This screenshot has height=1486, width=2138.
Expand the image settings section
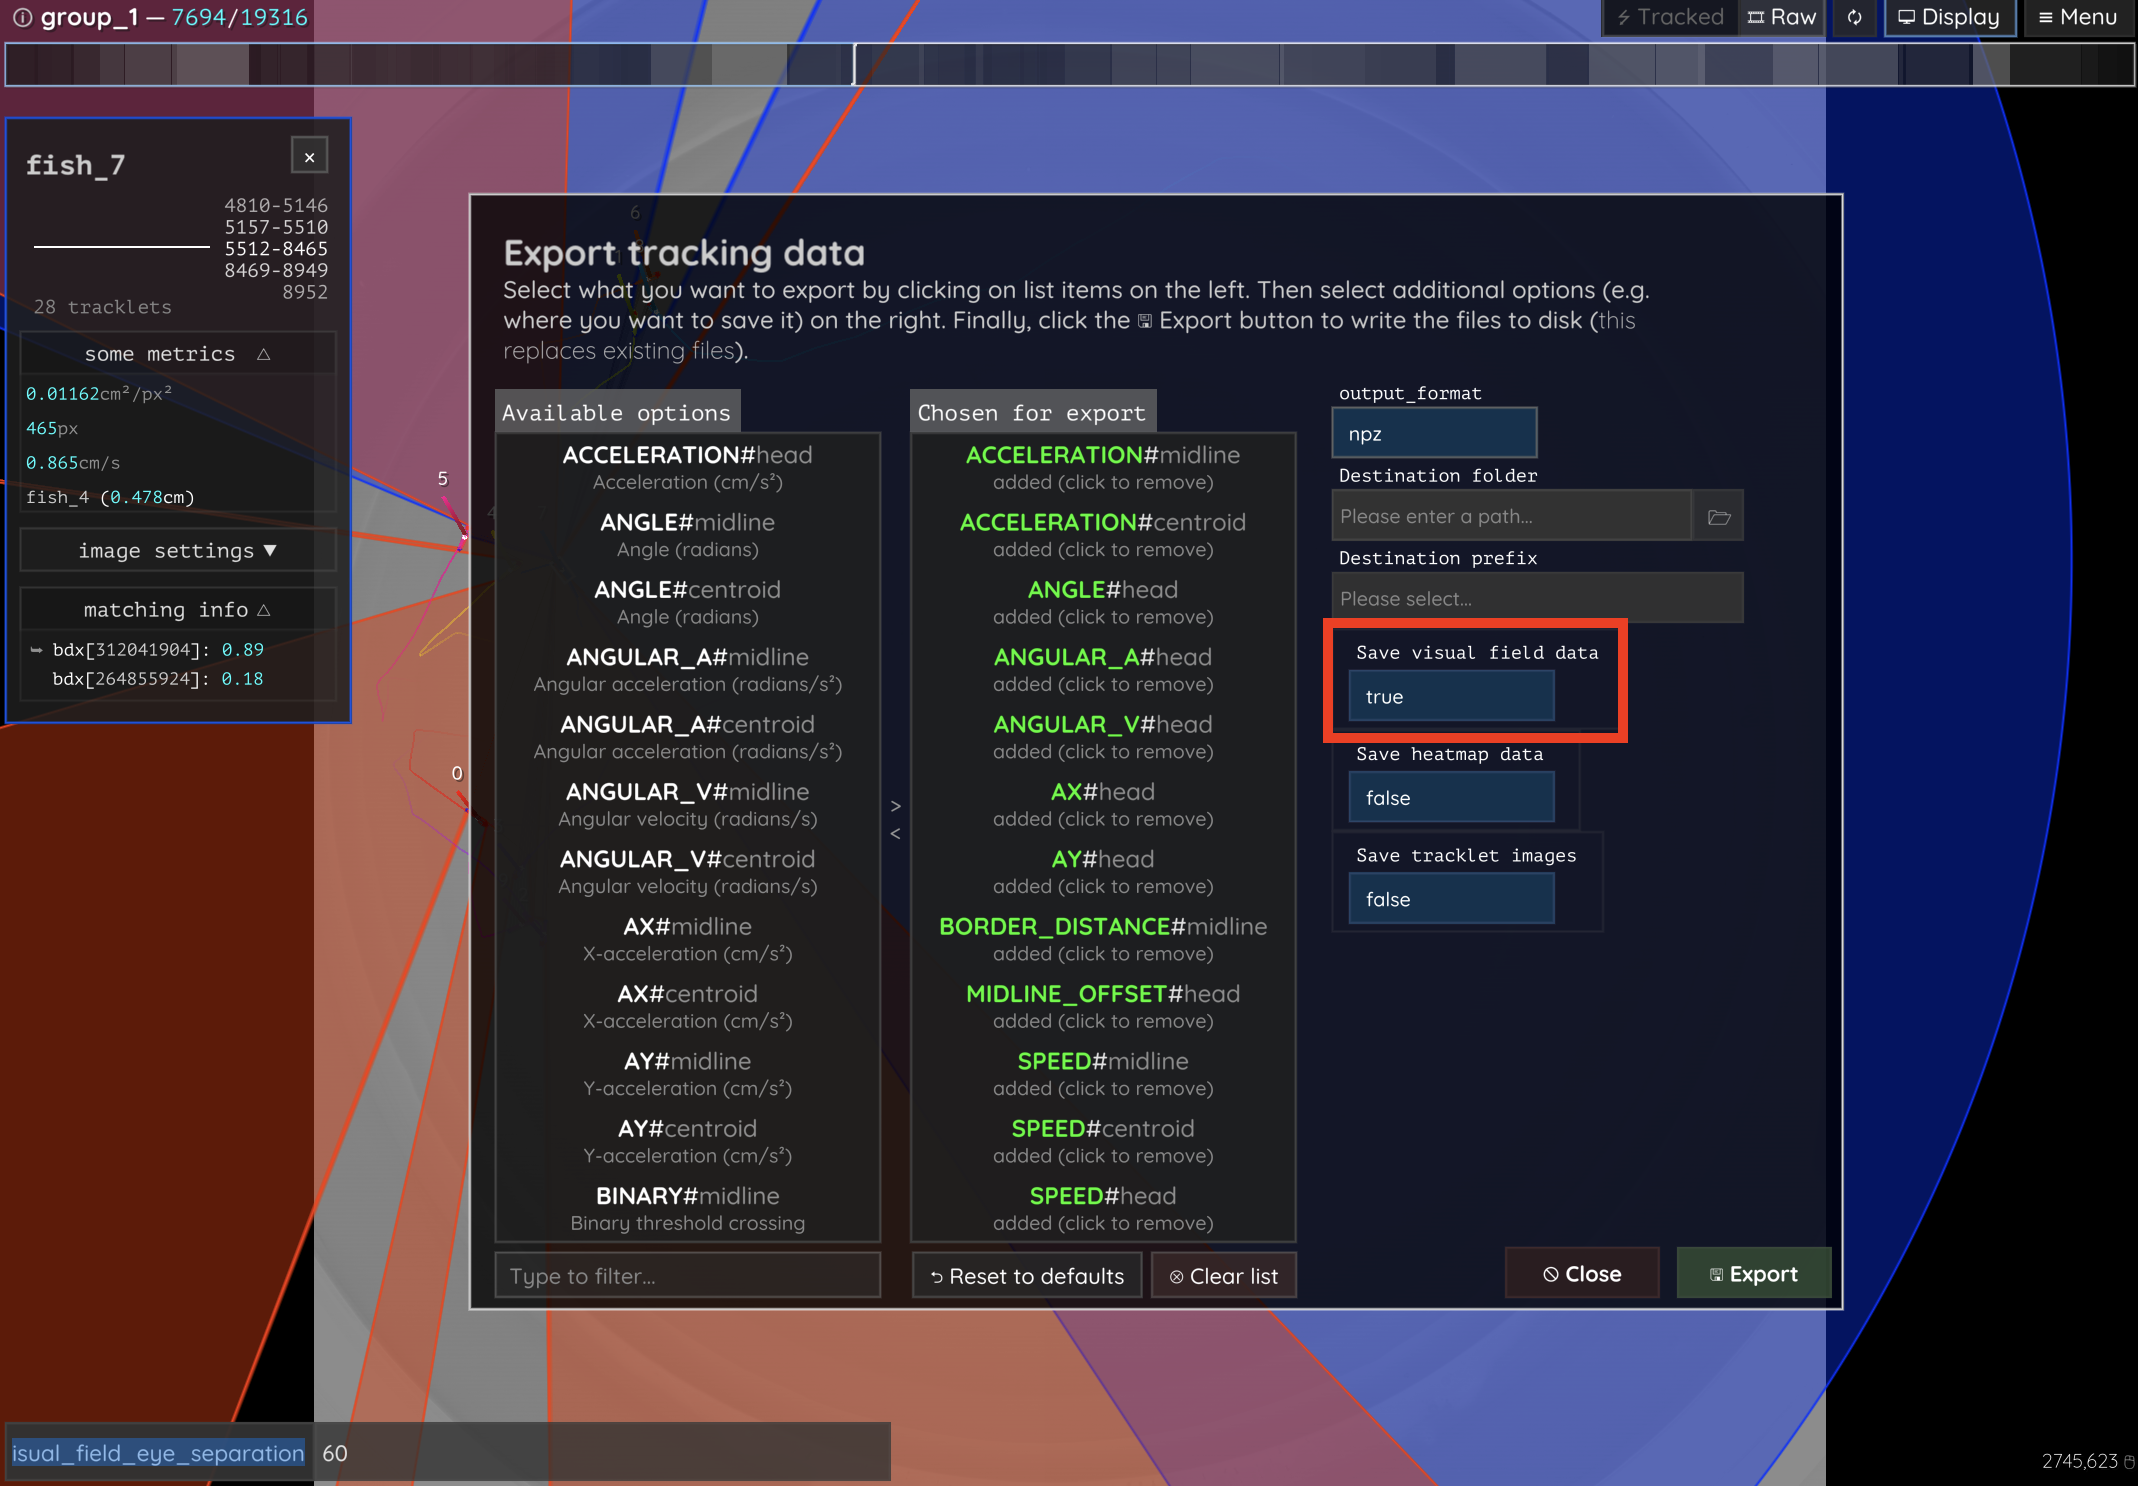(x=177, y=551)
